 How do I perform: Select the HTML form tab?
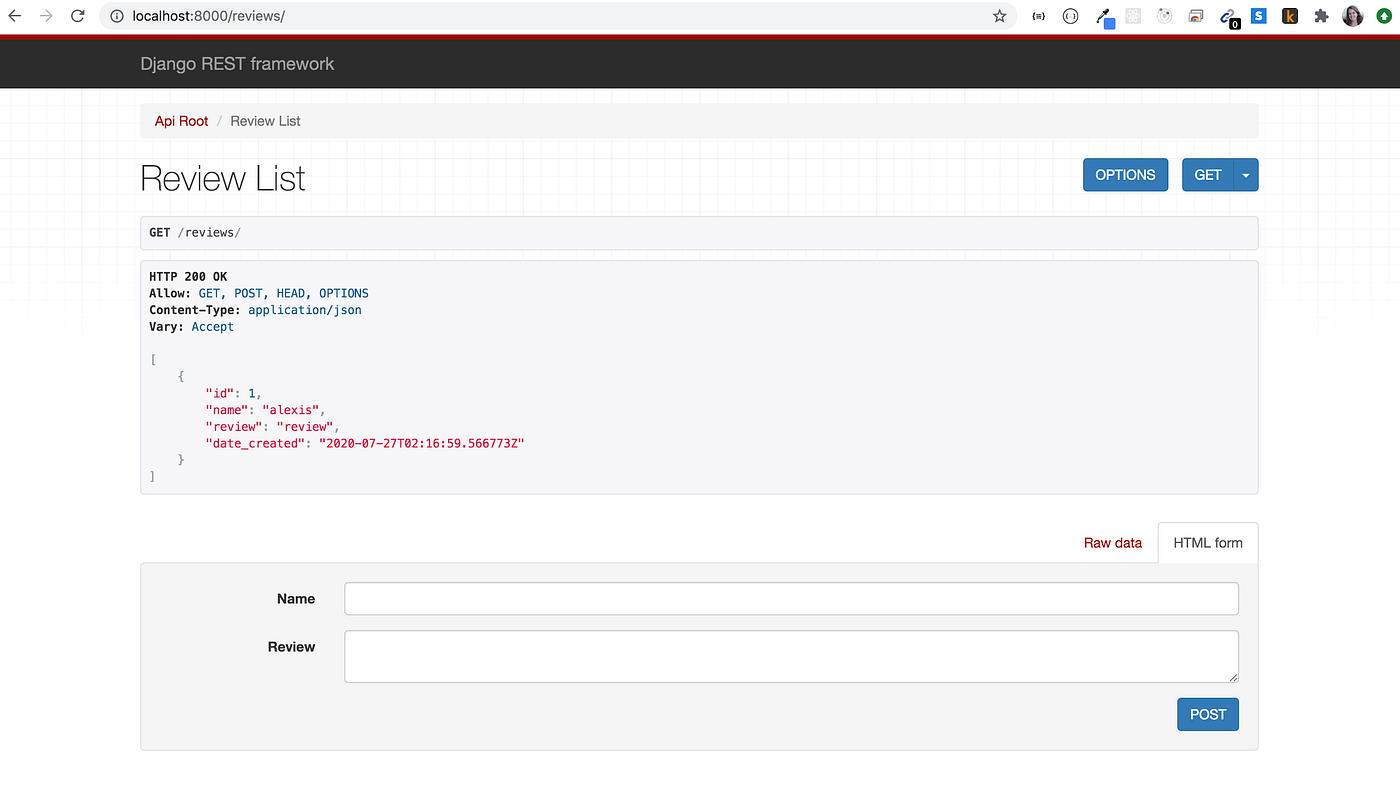[1207, 542]
